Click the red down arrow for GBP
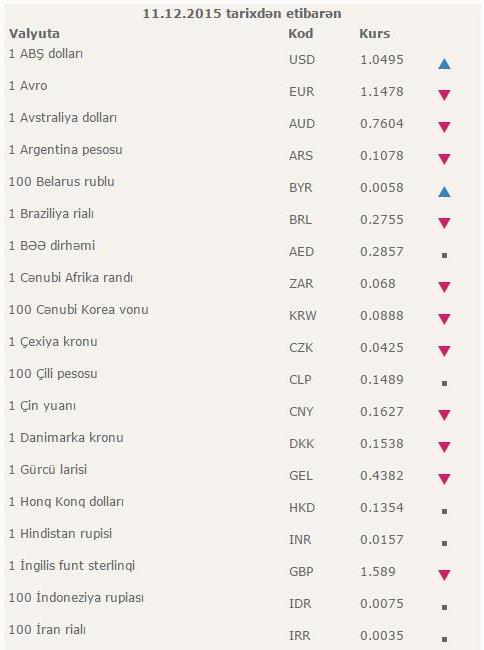The image size is (484, 650). coord(444,575)
